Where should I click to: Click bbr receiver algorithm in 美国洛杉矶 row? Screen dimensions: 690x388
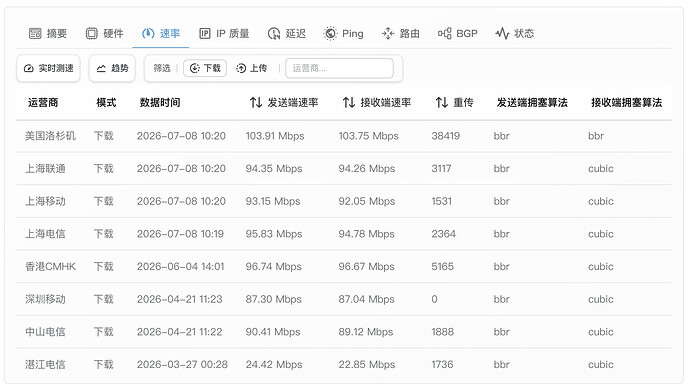(x=596, y=136)
